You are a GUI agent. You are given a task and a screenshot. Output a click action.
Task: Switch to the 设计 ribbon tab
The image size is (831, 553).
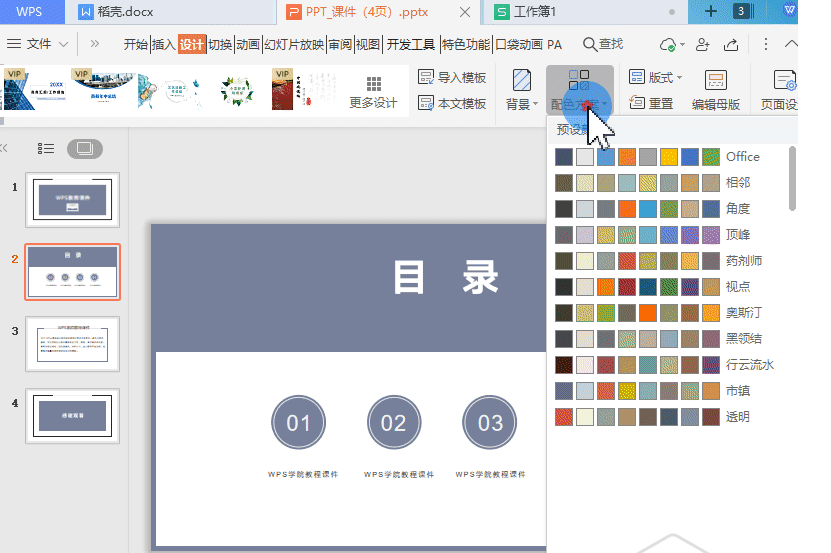191,44
